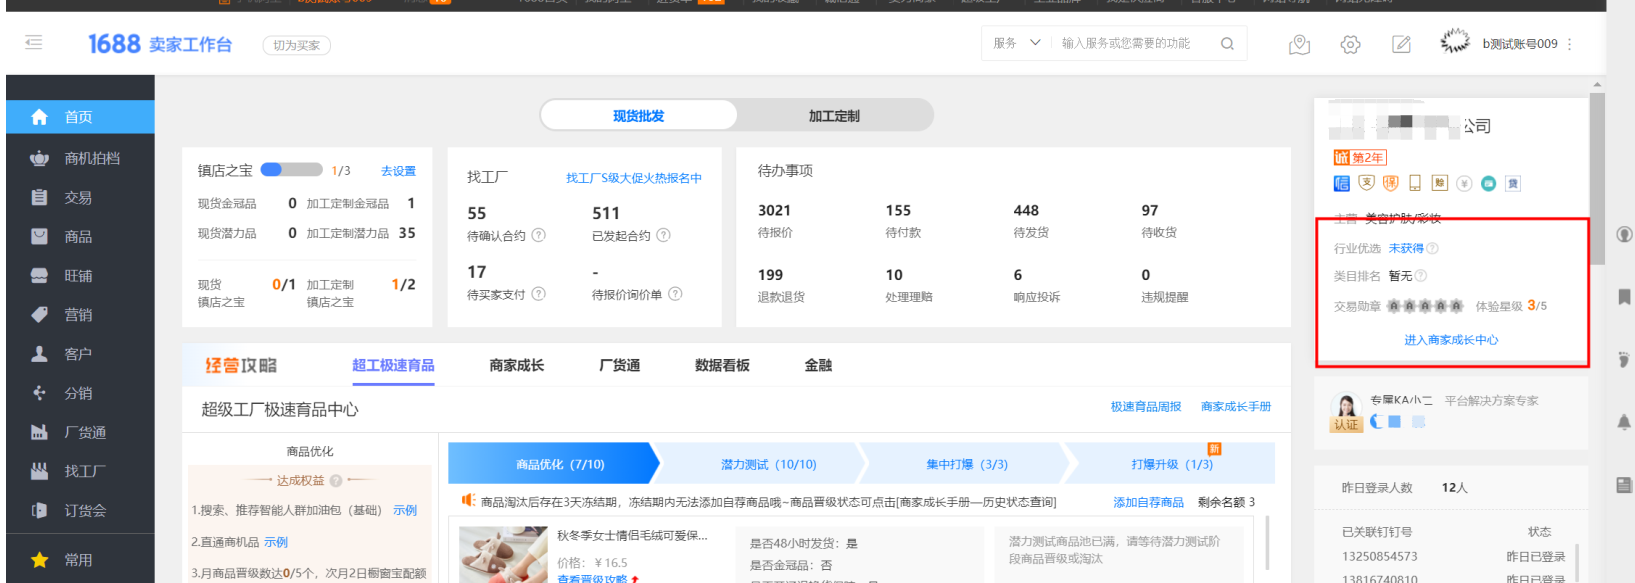This screenshot has height=583, width=1635.
Task: Click the 订货会 icon in sidebar
Action: [39, 510]
